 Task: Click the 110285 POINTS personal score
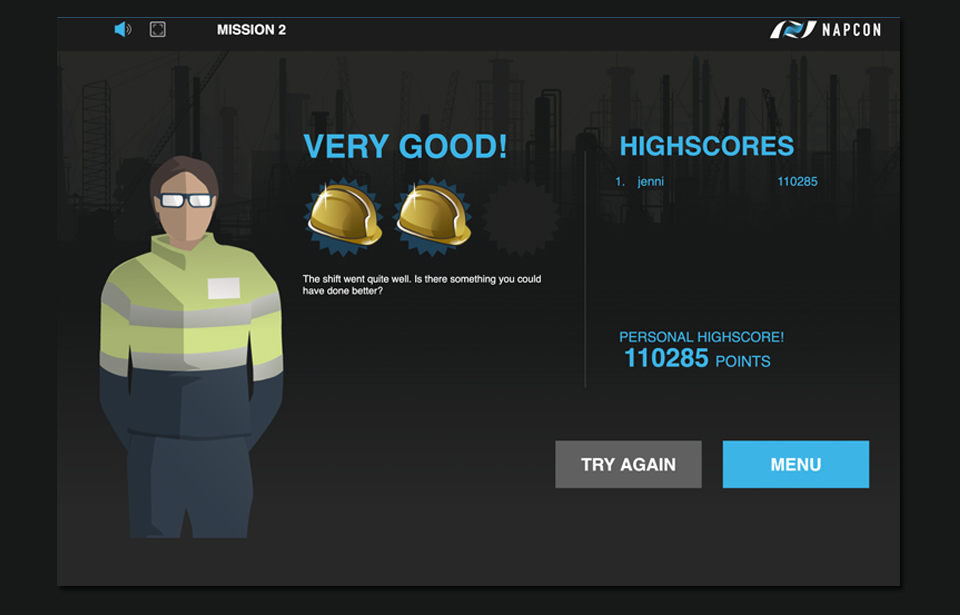tap(696, 359)
